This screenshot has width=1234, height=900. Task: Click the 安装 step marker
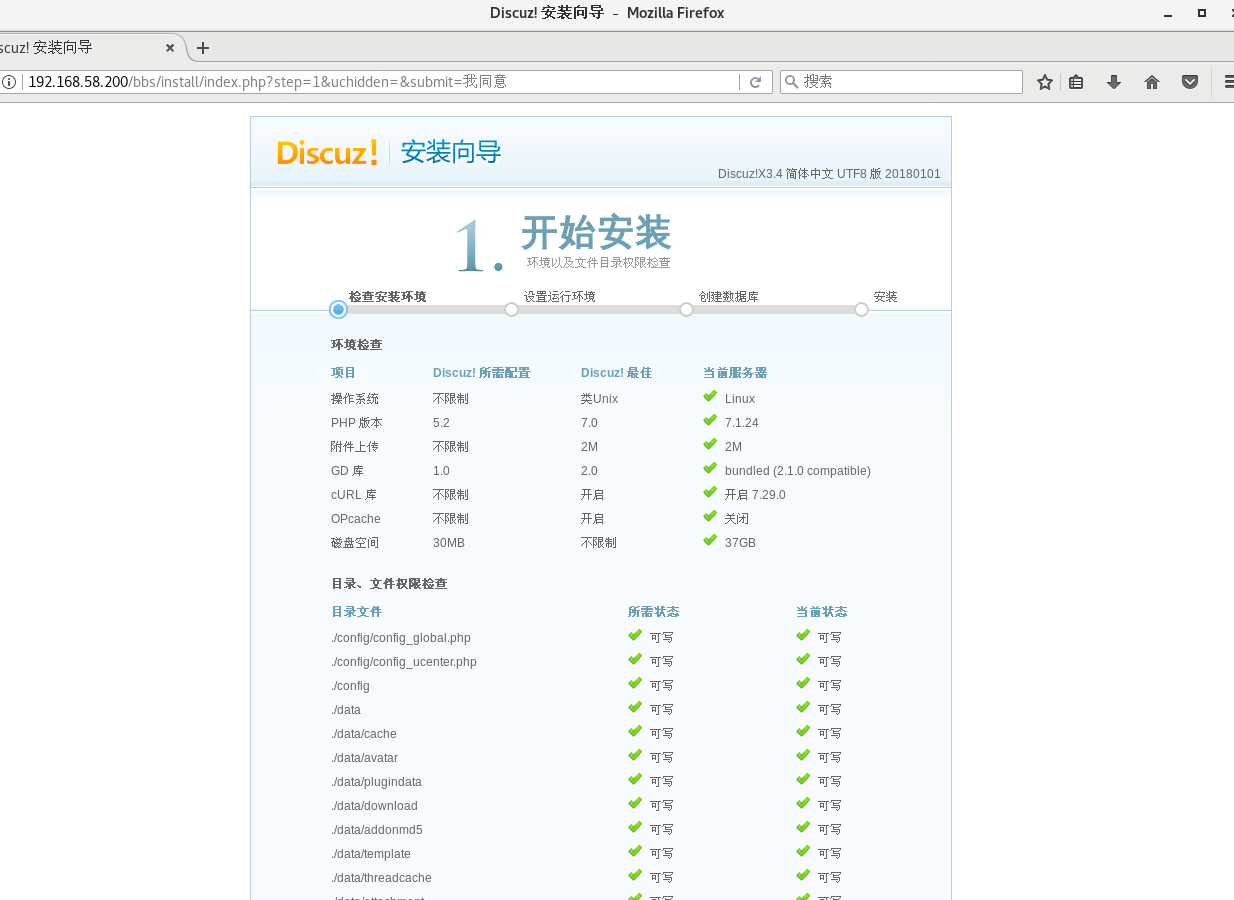[861, 310]
